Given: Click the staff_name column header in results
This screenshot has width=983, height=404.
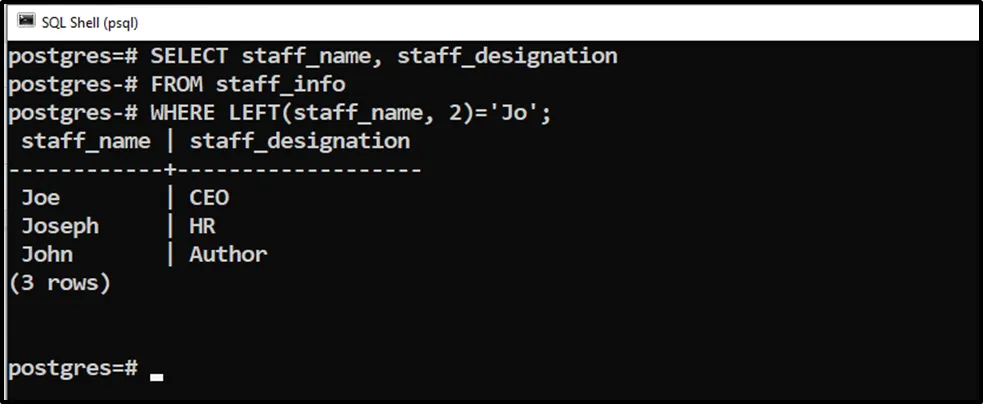Looking at the screenshot, I should [x=85, y=141].
